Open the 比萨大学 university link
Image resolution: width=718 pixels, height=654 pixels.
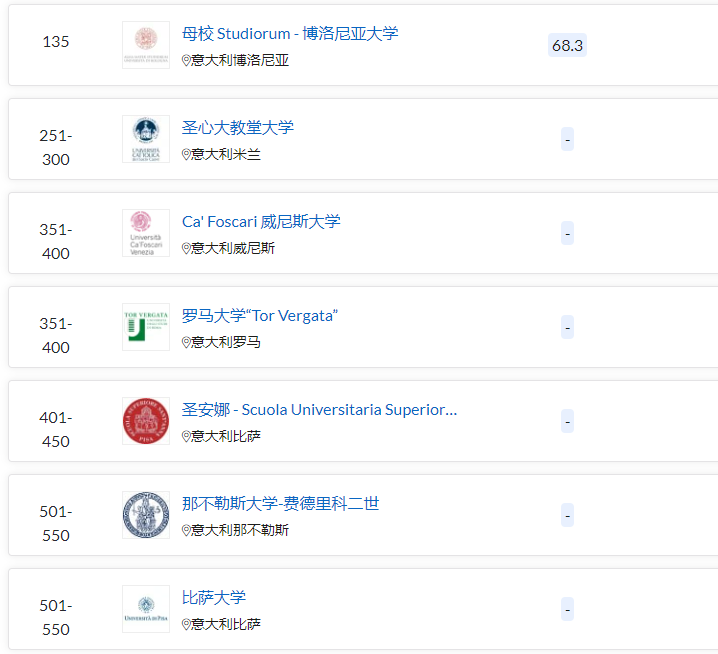click(214, 597)
